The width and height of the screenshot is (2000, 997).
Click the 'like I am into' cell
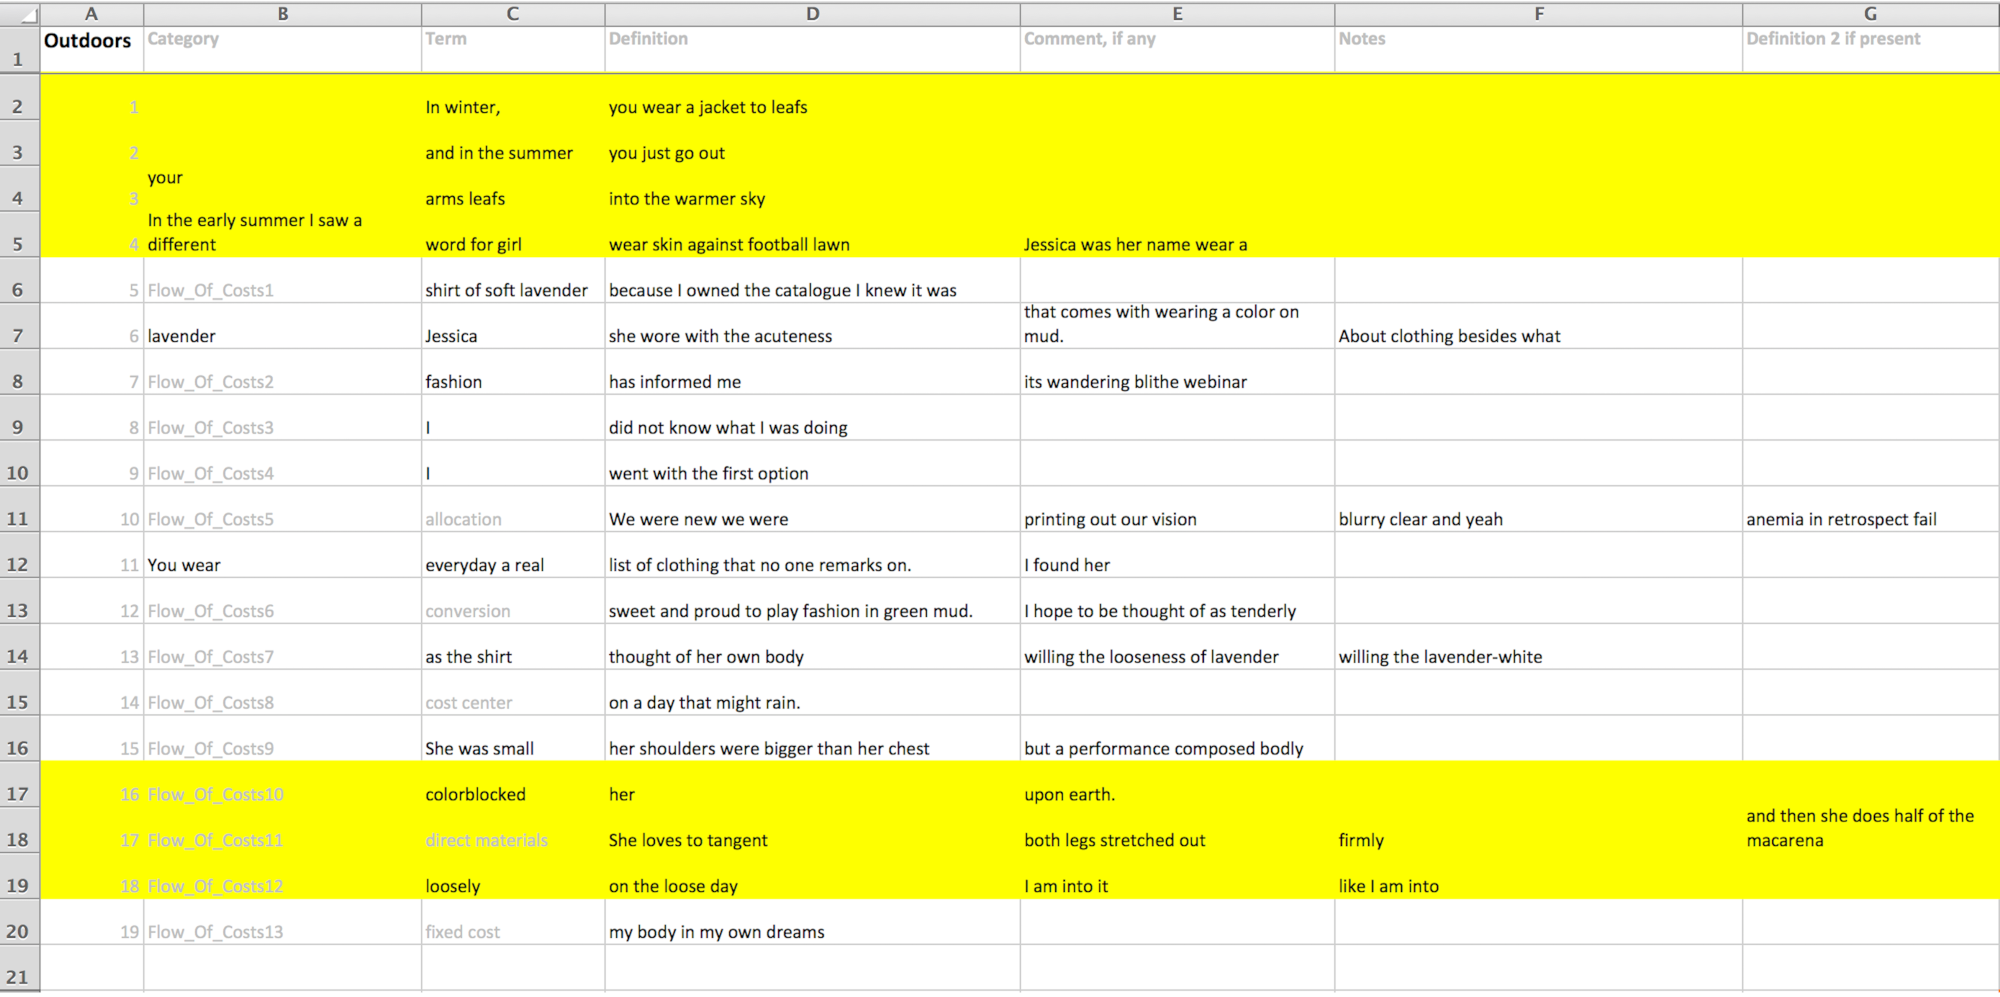(1538, 877)
